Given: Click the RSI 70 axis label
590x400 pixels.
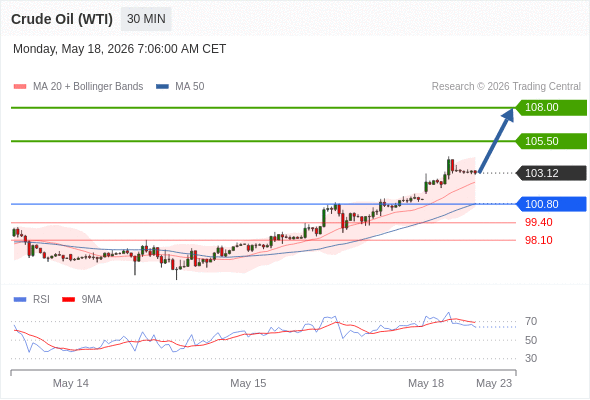Looking at the screenshot, I should click(x=531, y=321).
